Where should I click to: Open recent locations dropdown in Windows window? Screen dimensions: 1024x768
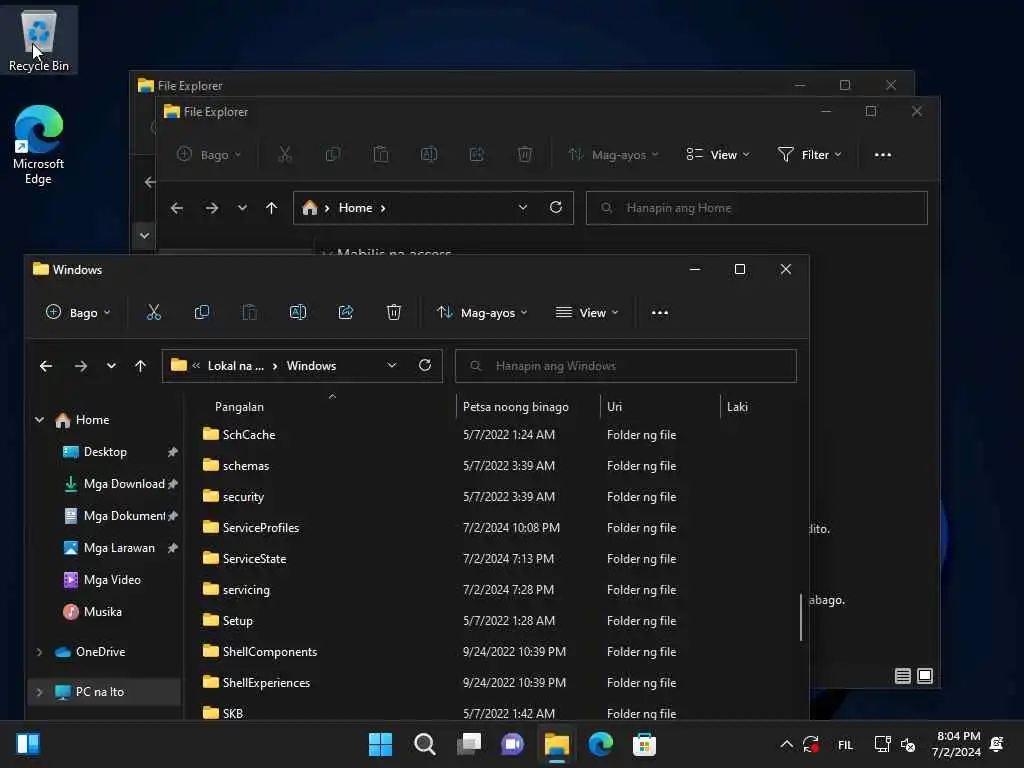(x=111, y=366)
